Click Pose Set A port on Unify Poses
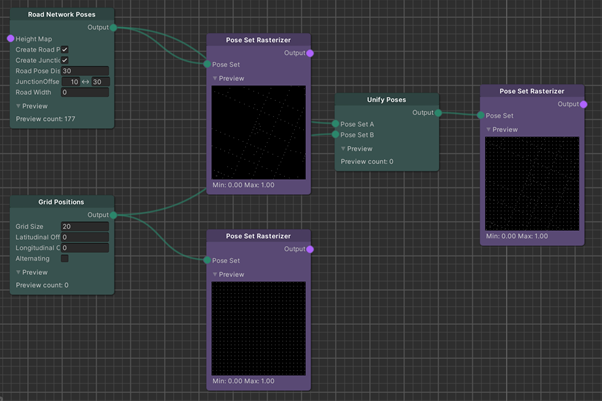 coord(336,124)
